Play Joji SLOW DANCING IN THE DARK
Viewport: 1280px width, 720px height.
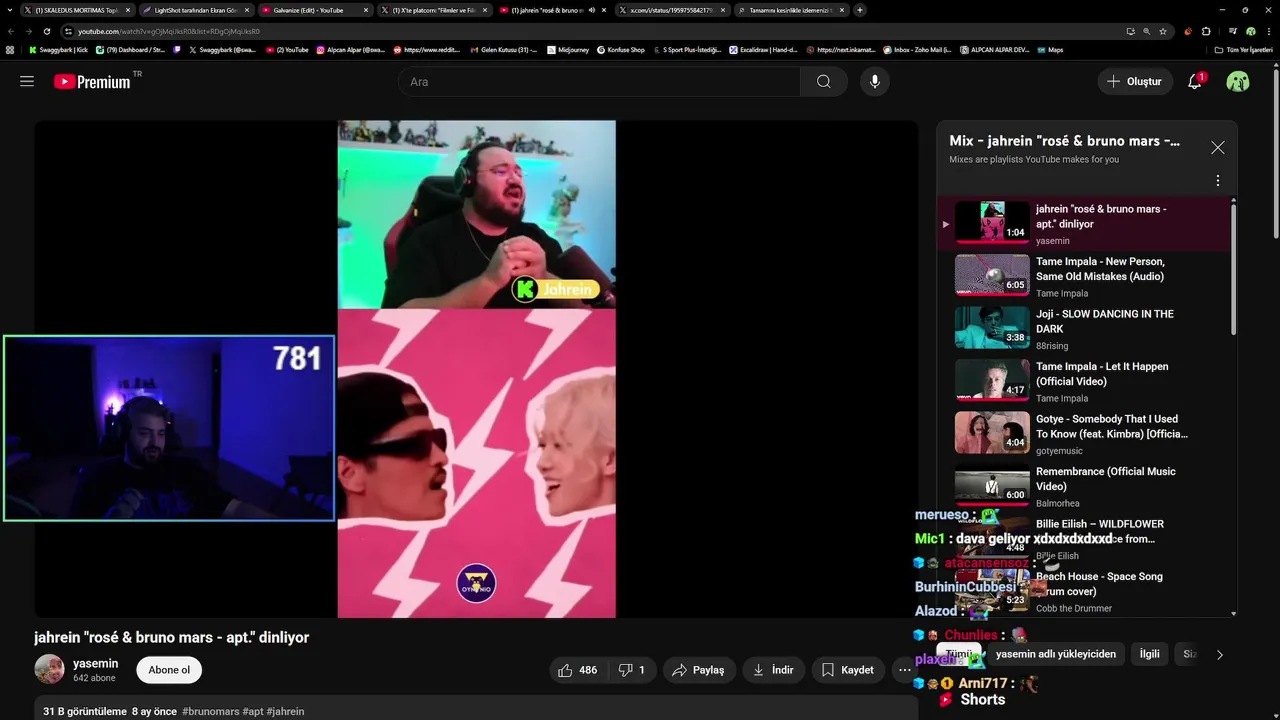coord(1084,328)
